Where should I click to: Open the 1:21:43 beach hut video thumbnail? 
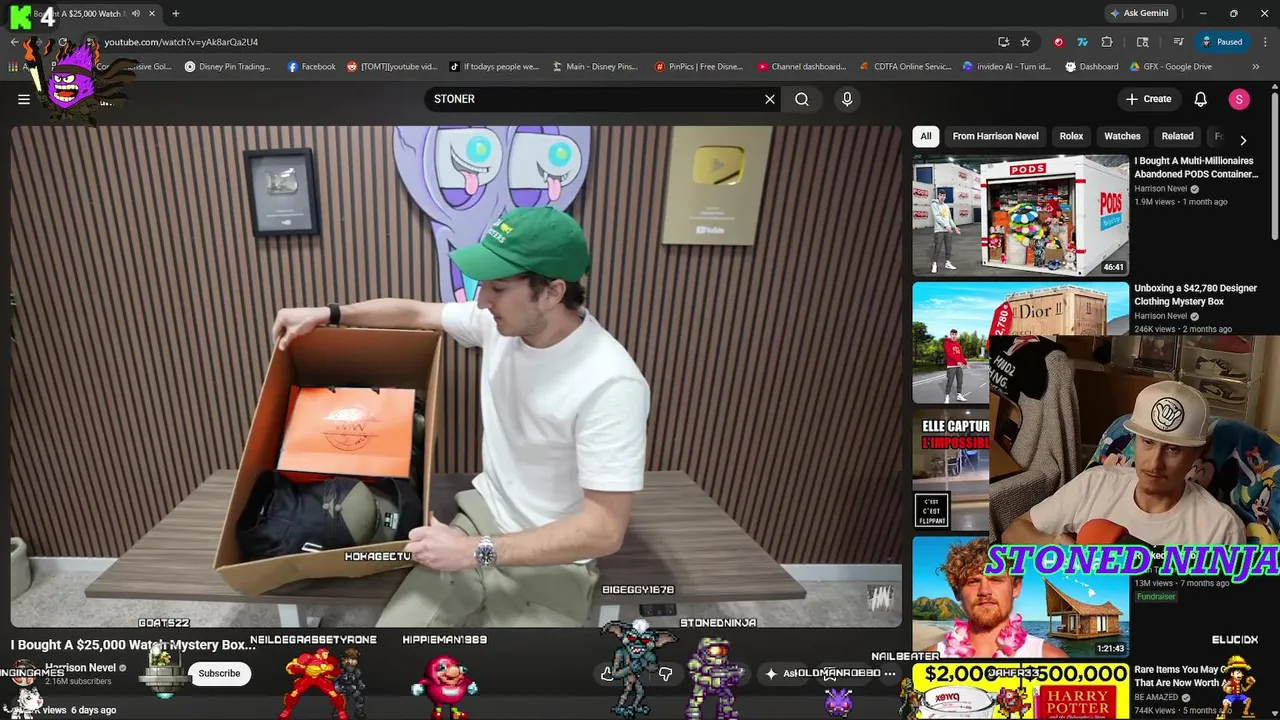tap(1020, 597)
